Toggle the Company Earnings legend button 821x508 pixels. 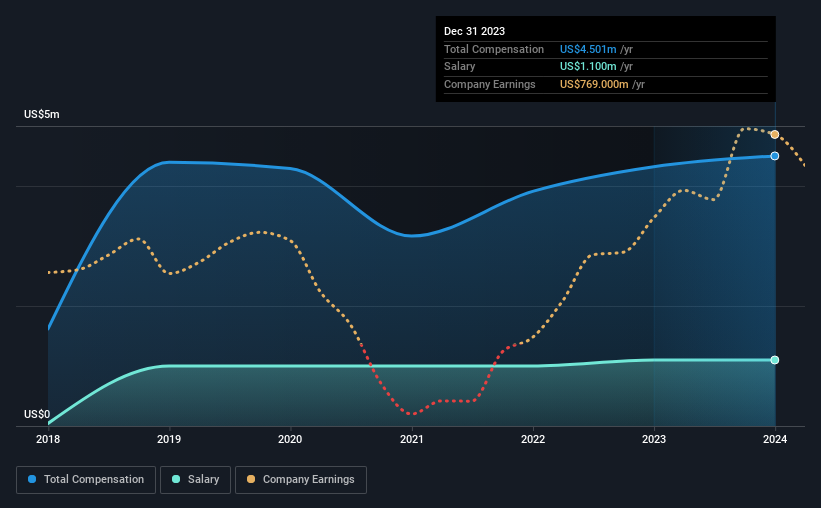coord(301,480)
